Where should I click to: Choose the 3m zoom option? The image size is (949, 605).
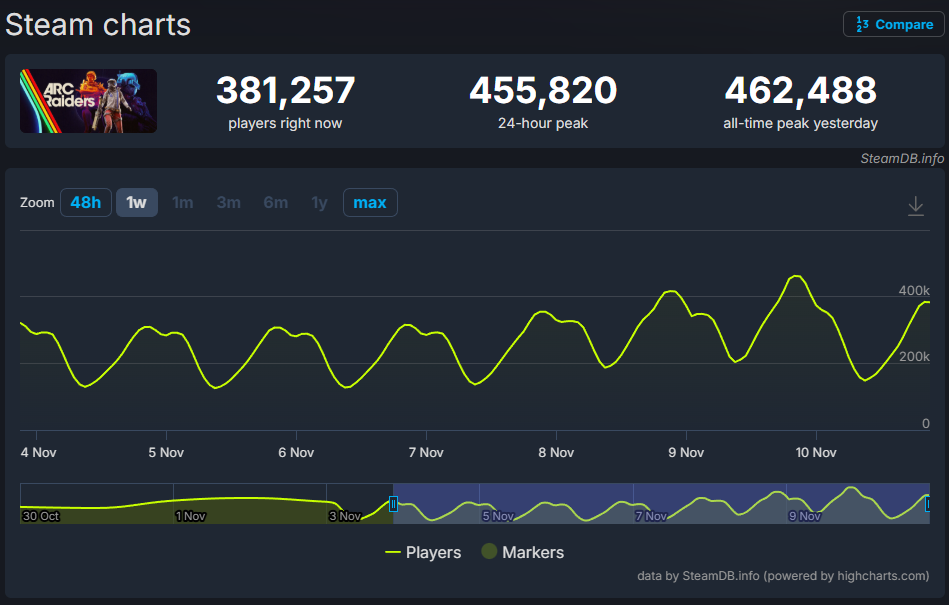pyautogui.click(x=229, y=203)
